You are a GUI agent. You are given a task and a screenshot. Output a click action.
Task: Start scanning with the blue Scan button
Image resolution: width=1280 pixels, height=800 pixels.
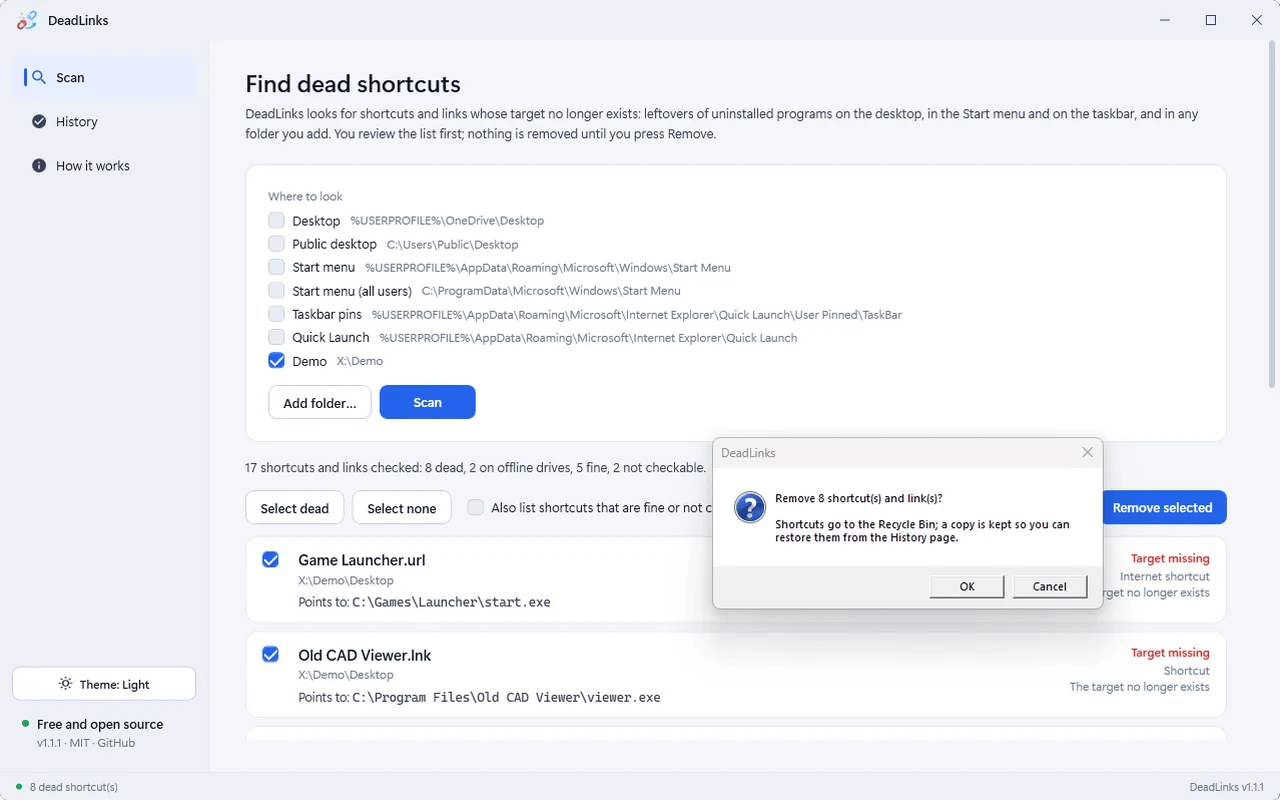pos(427,402)
